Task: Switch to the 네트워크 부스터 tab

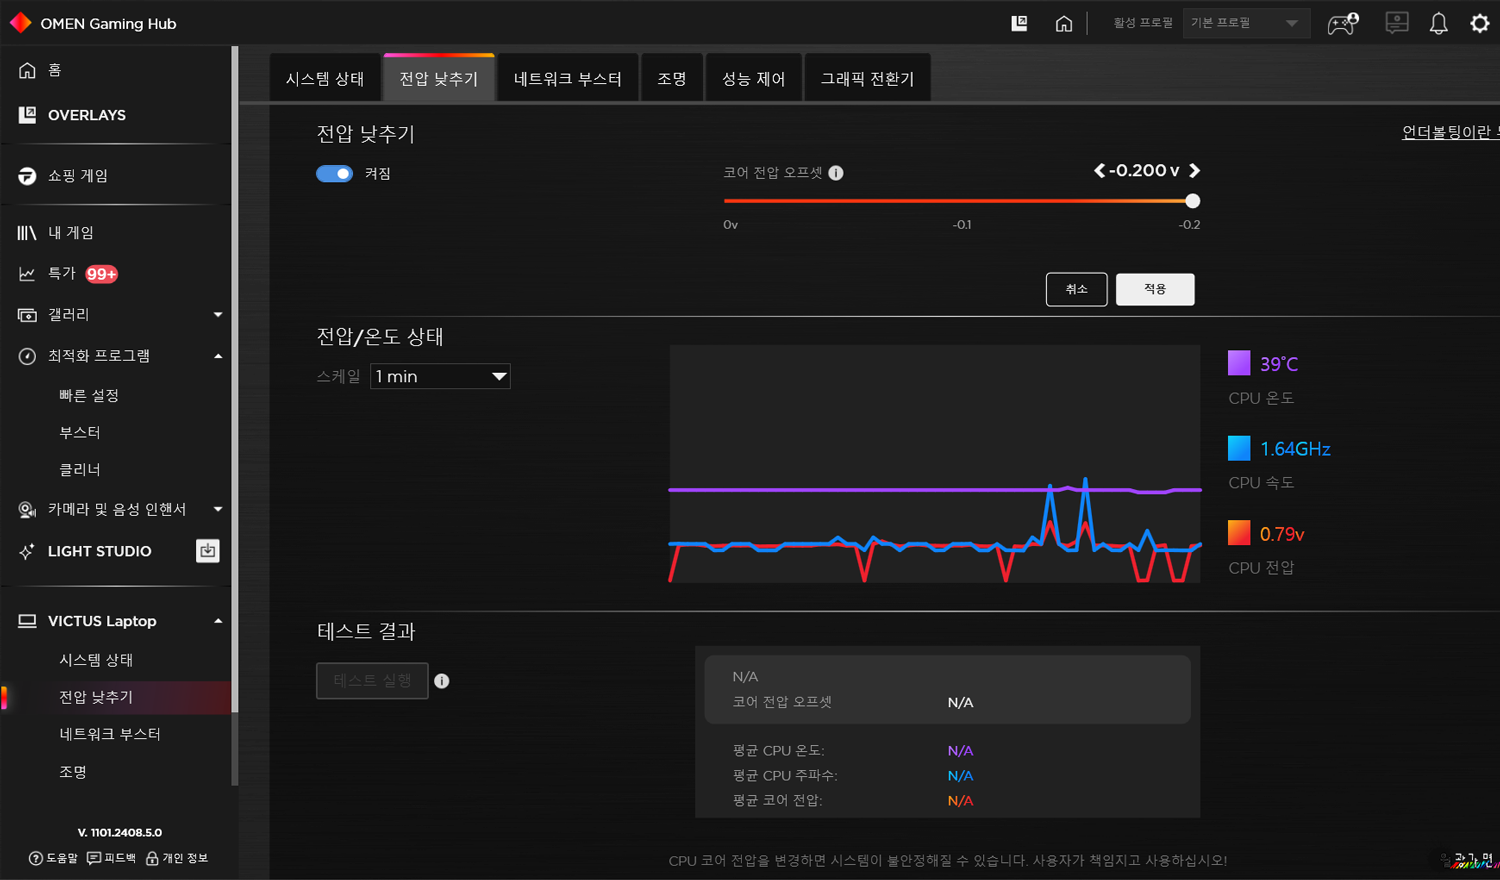Action: coord(567,79)
